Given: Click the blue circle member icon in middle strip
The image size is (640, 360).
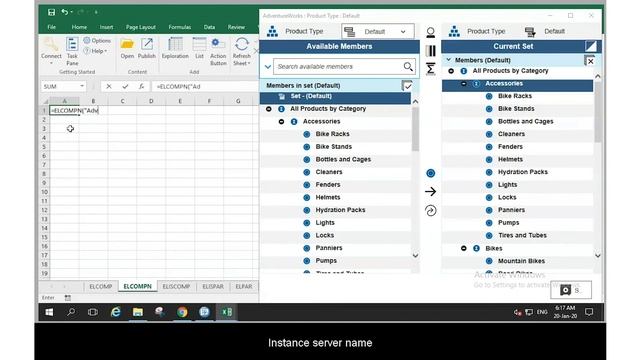Looking at the screenshot, I should tap(430, 173).
